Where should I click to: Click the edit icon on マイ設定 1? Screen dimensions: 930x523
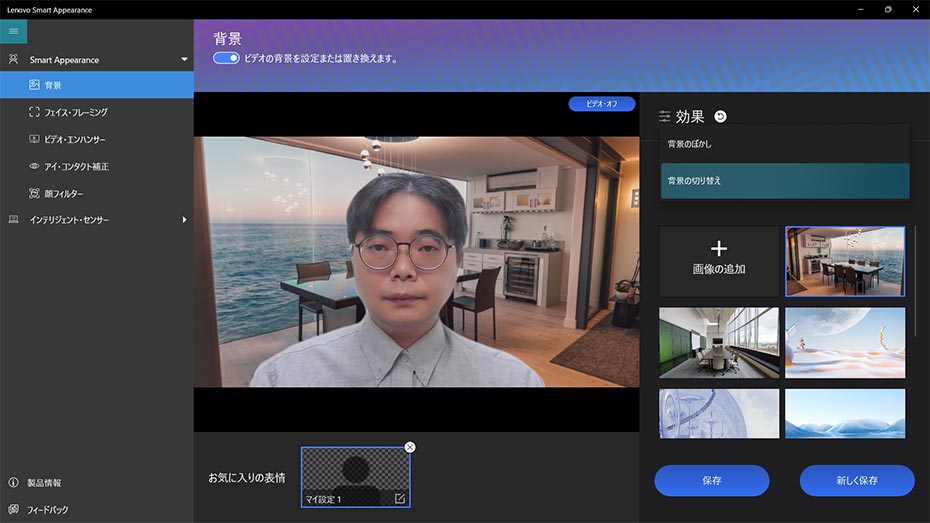tap(400, 498)
